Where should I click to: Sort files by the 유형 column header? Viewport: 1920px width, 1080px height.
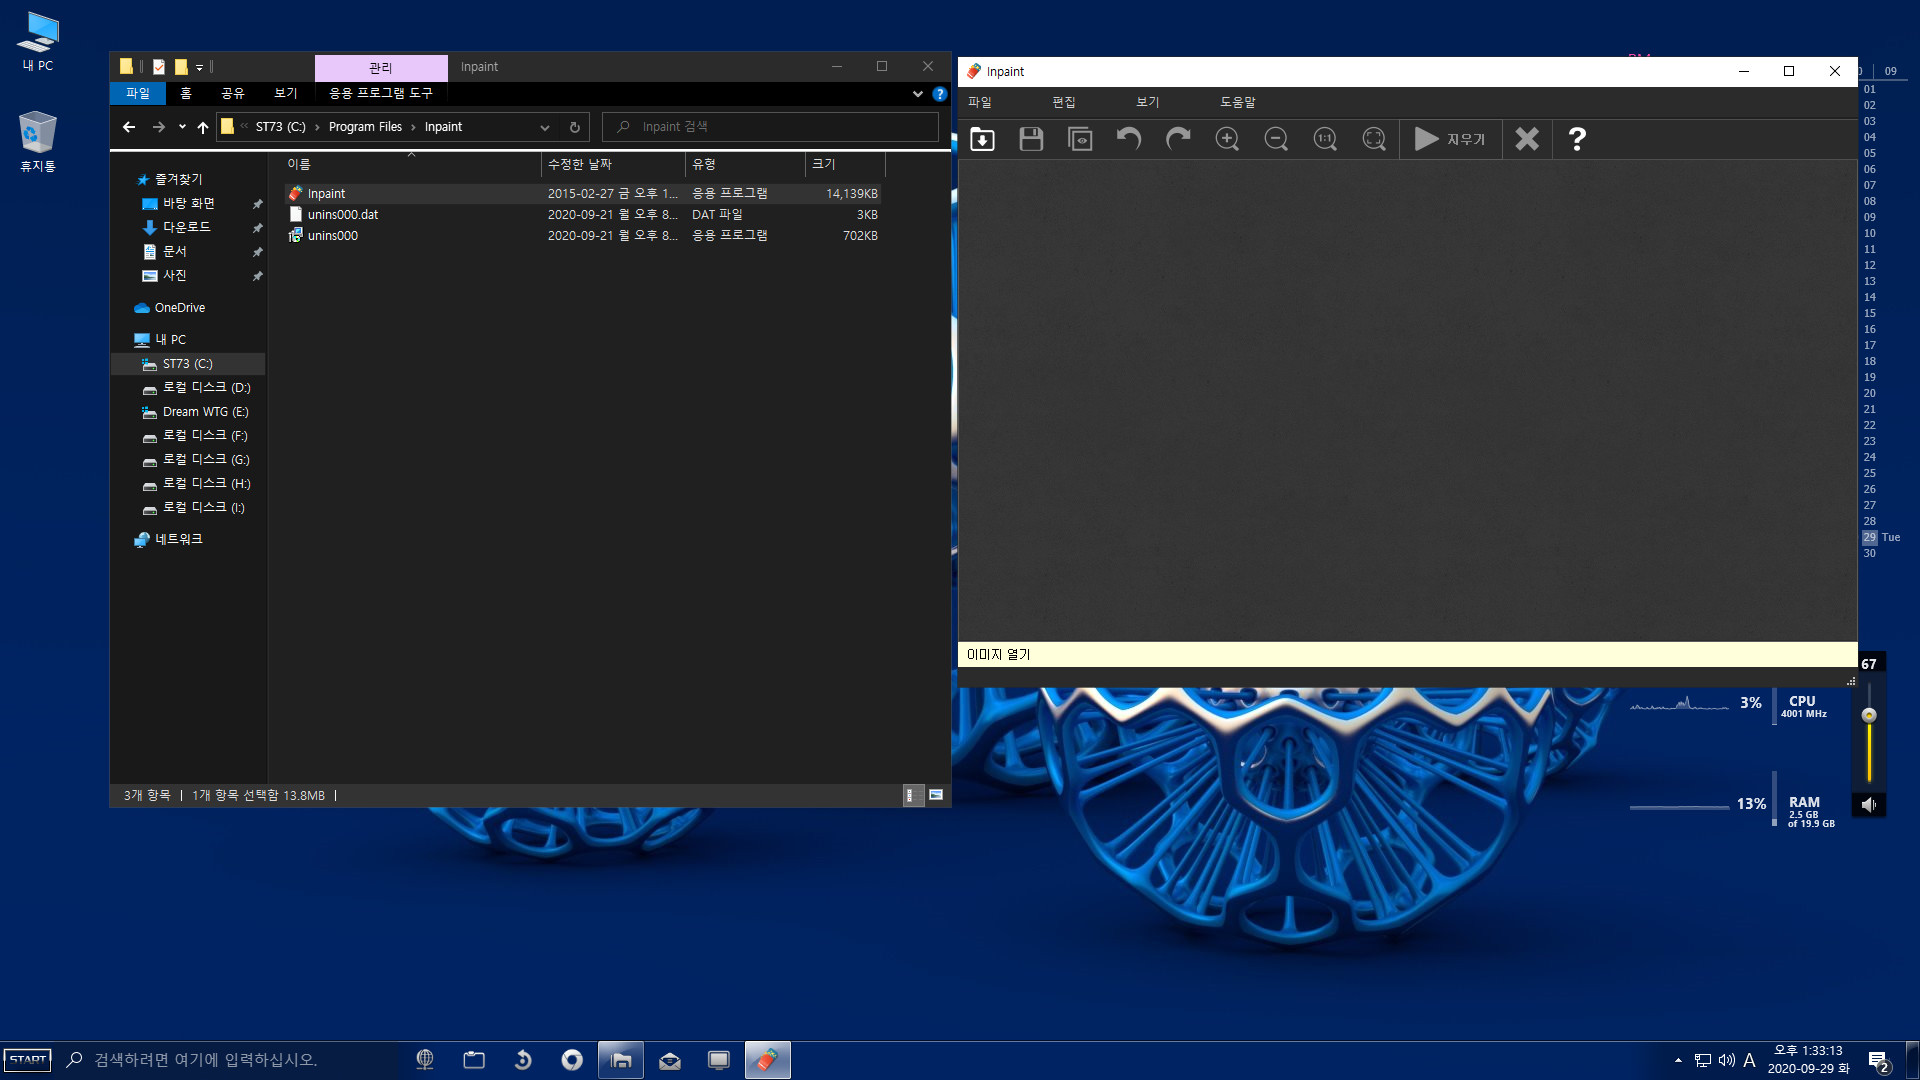[x=745, y=164]
